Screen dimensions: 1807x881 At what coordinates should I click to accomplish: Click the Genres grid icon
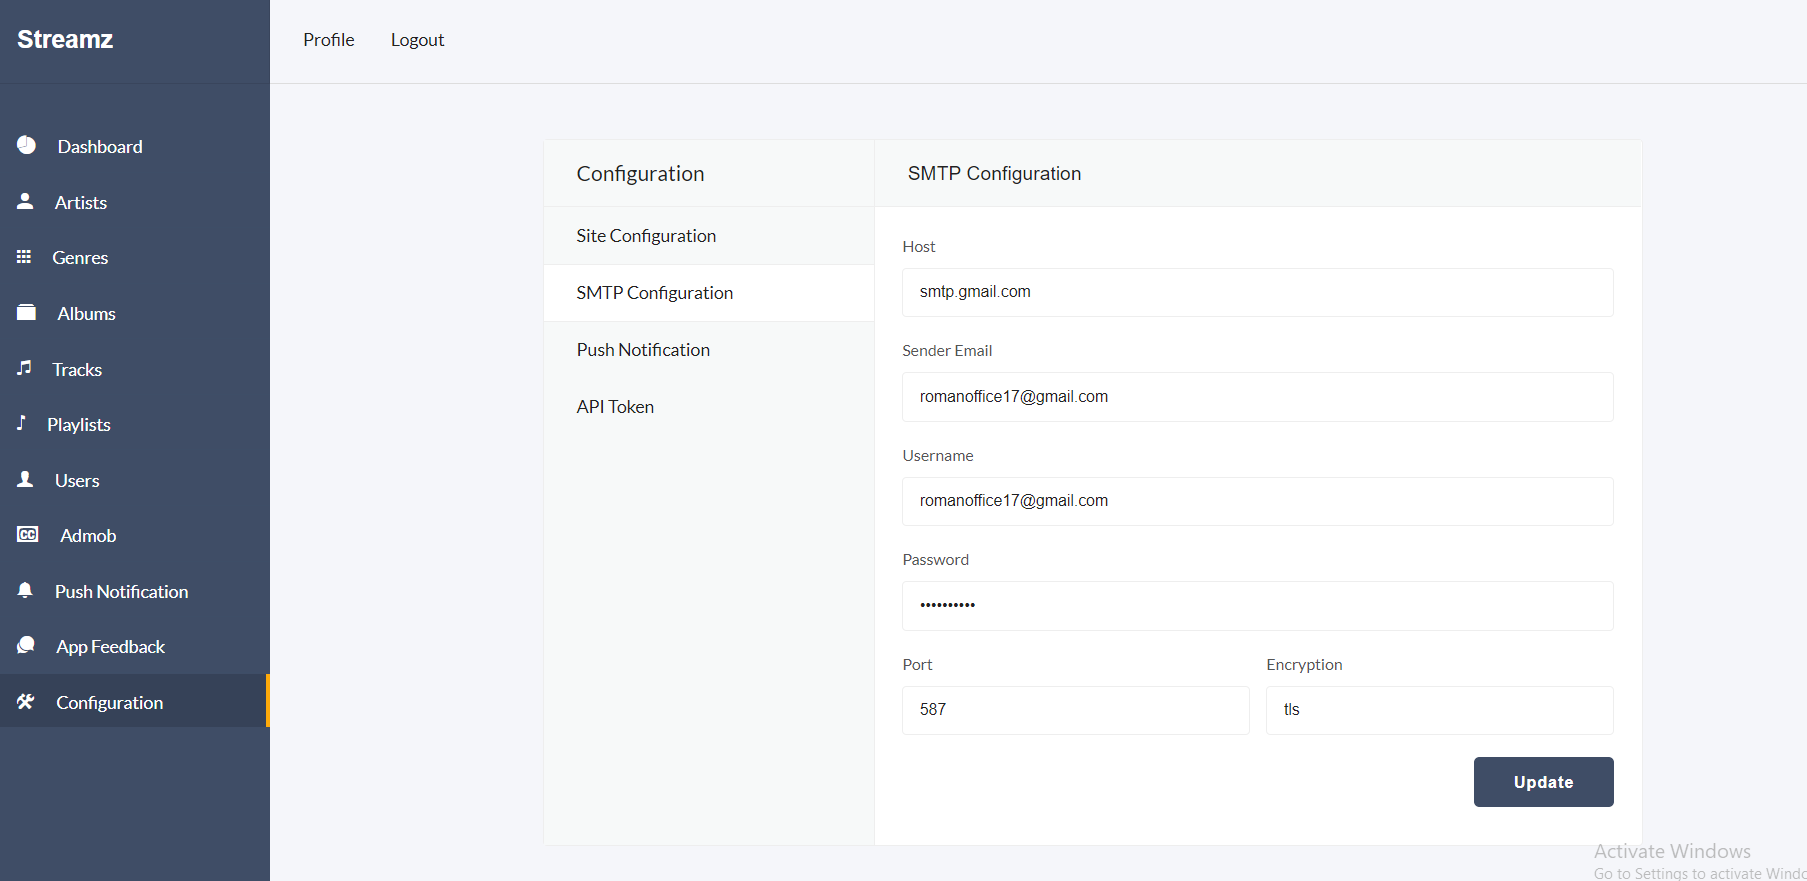pos(24,257)
